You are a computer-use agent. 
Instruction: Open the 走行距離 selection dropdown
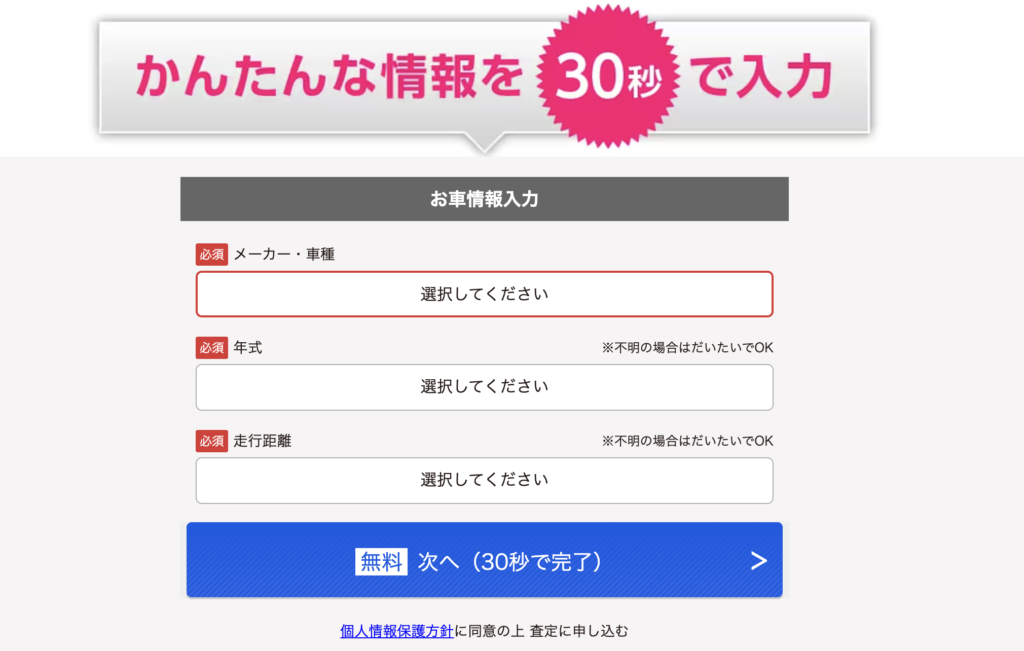pos(484,480)
